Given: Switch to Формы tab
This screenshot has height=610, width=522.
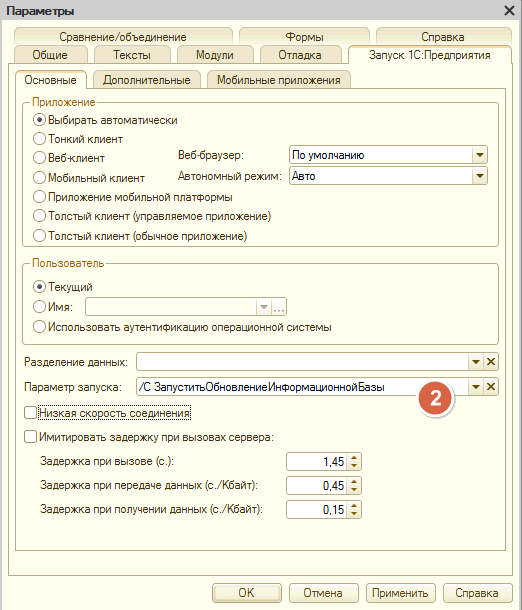Looking at the screenshot, I should [304, 37].
